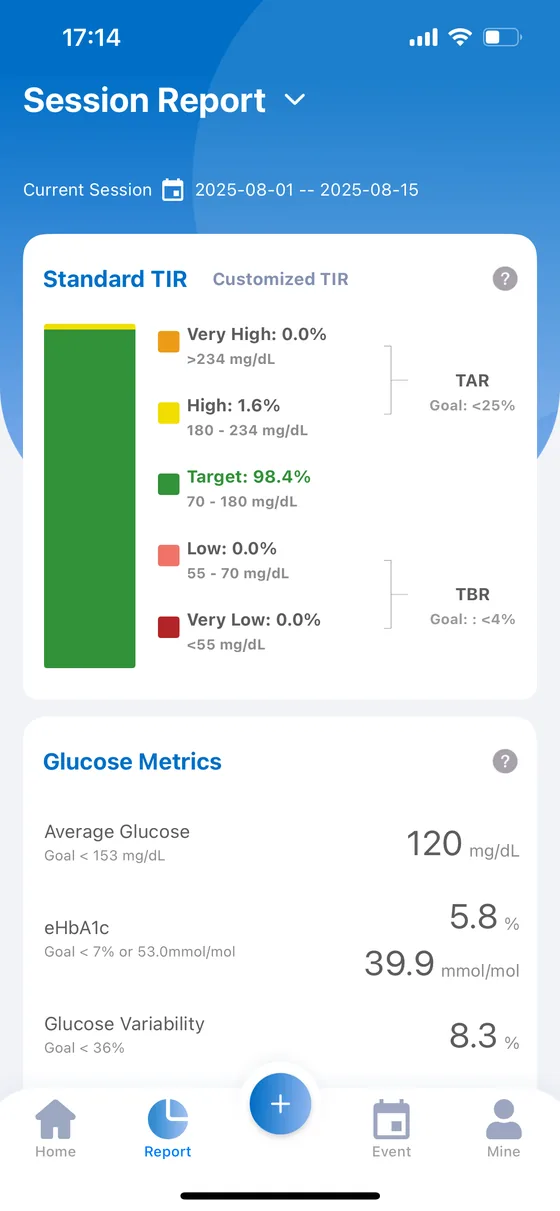The height and width of the screenshot is (1211, 560).
Task: Tap the Glucose Variability row
Action: 280,1035
